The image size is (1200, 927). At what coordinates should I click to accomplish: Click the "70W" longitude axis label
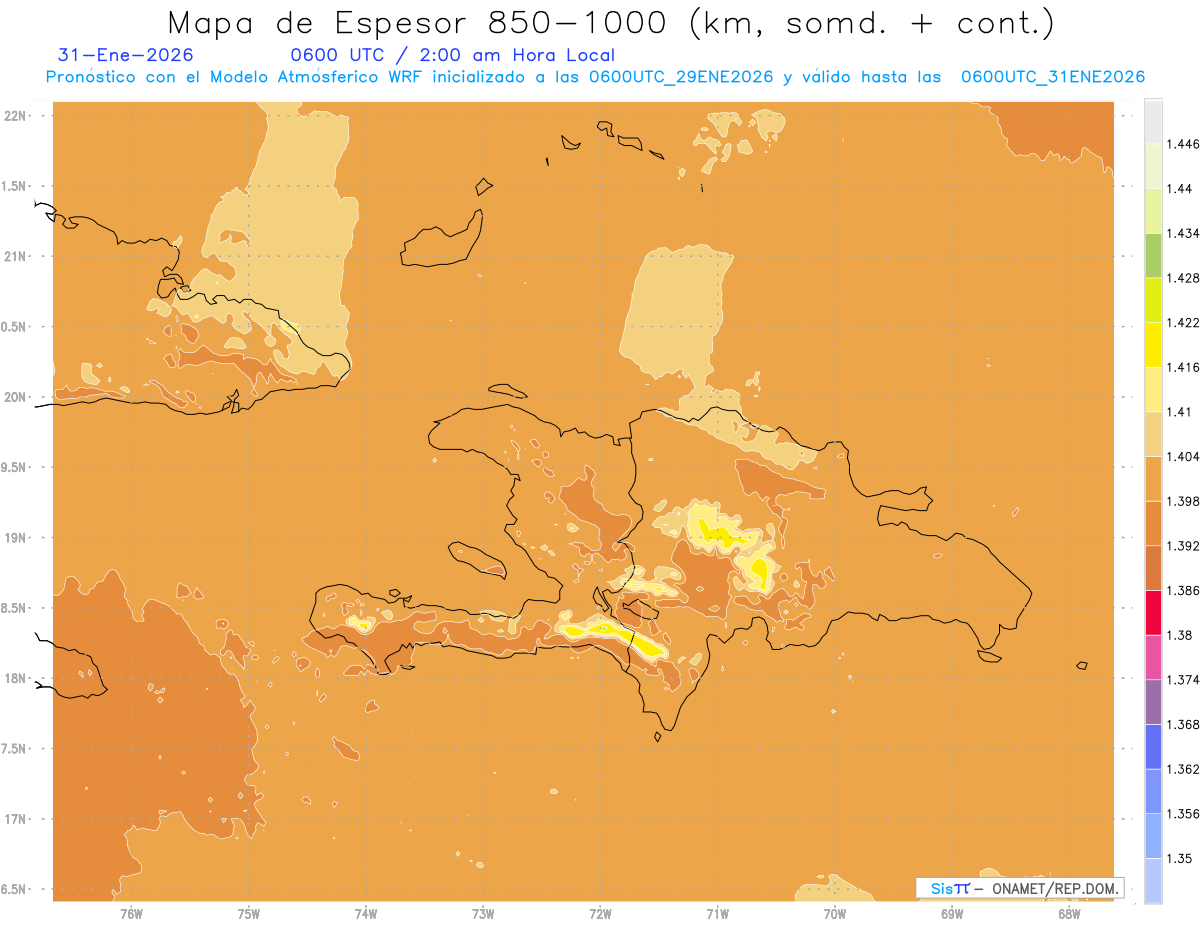[x=835, y=913]
